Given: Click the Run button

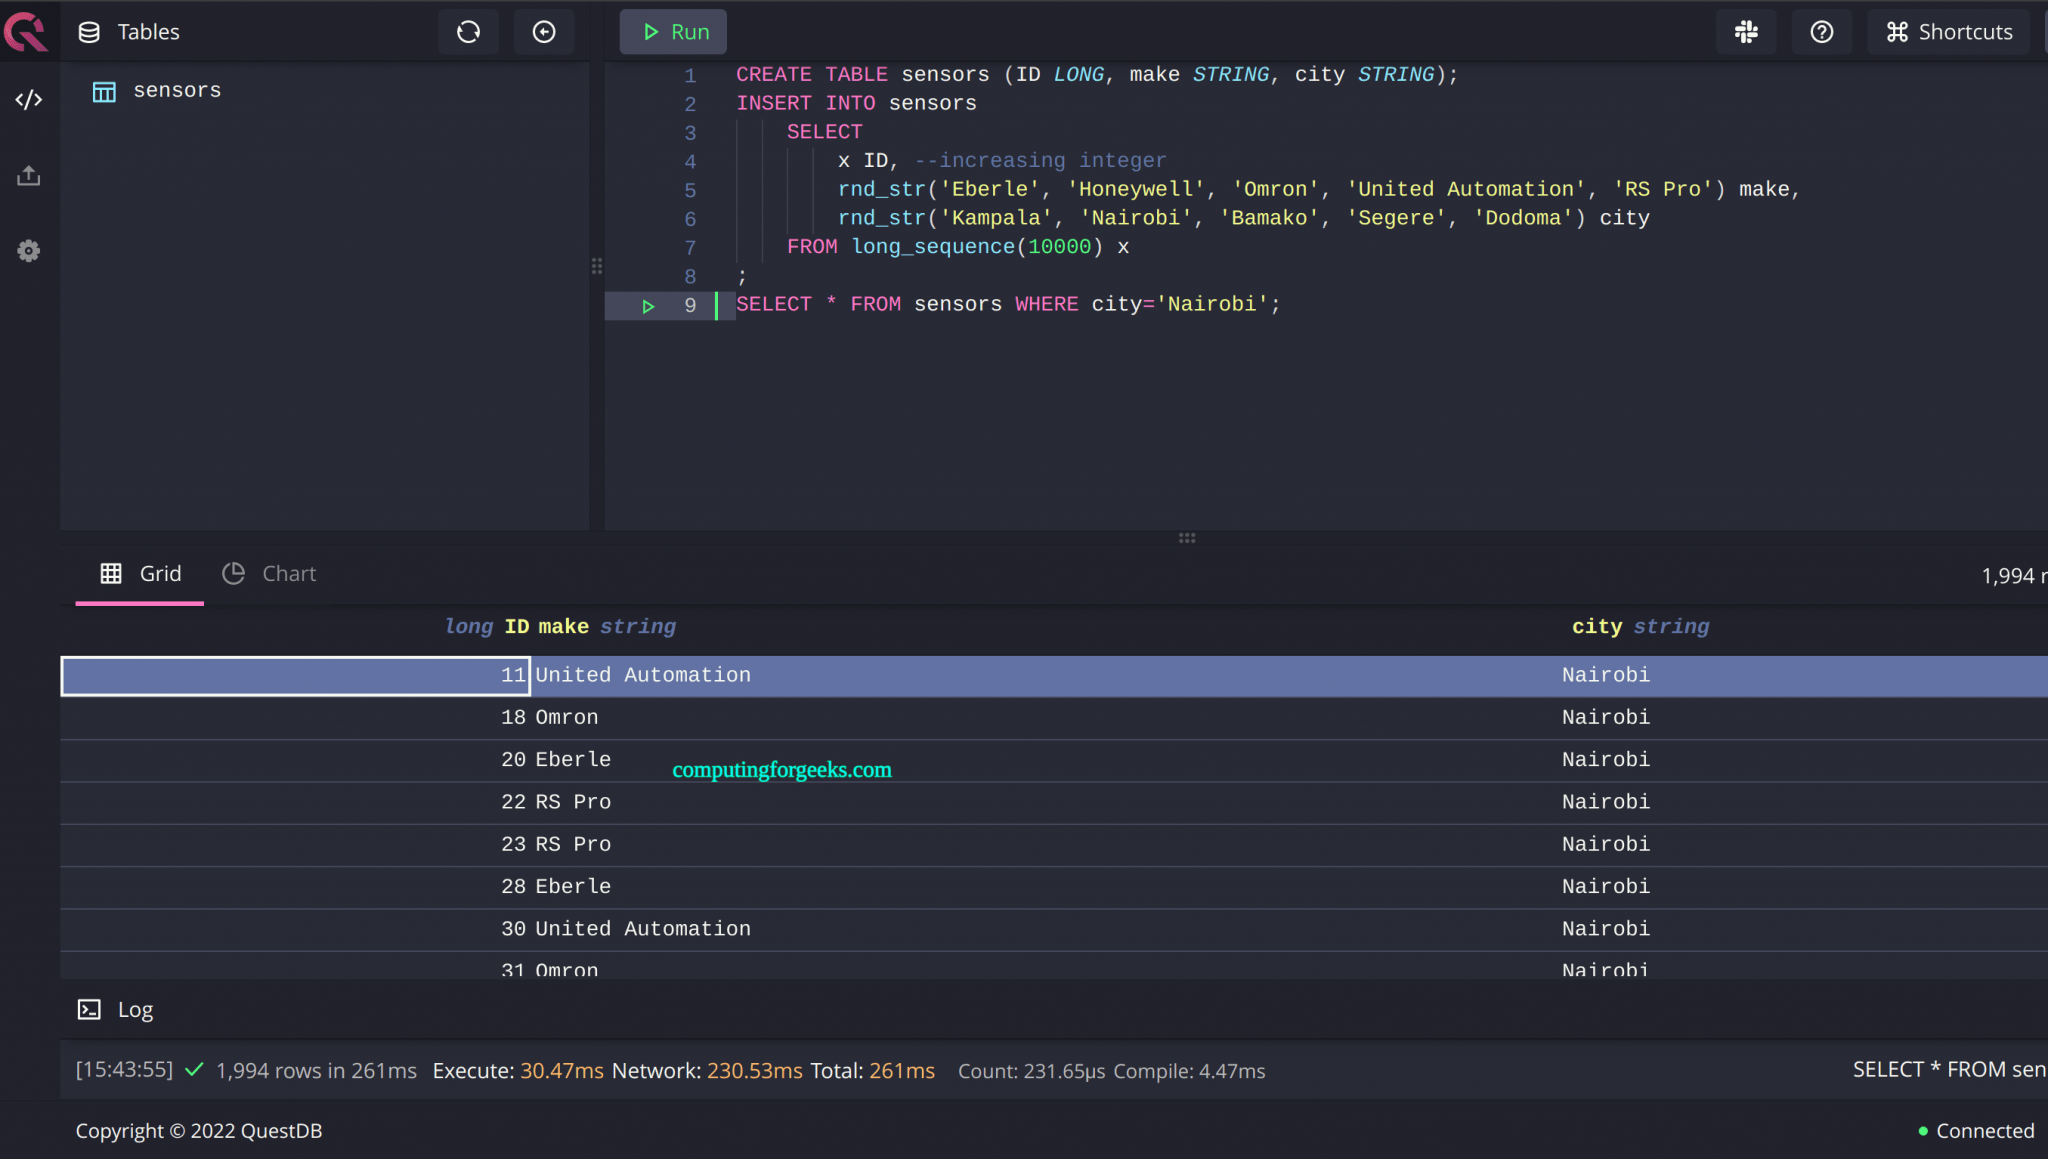Looking at the screenshot, I should coord(673,31).
